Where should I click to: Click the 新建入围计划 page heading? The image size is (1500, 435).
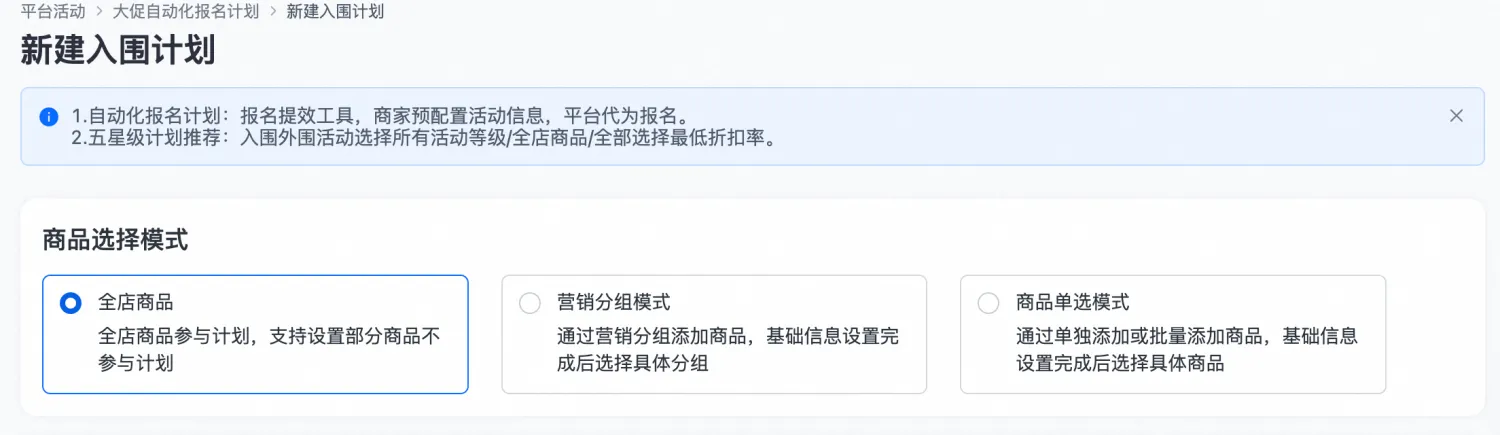click(118, 51)
